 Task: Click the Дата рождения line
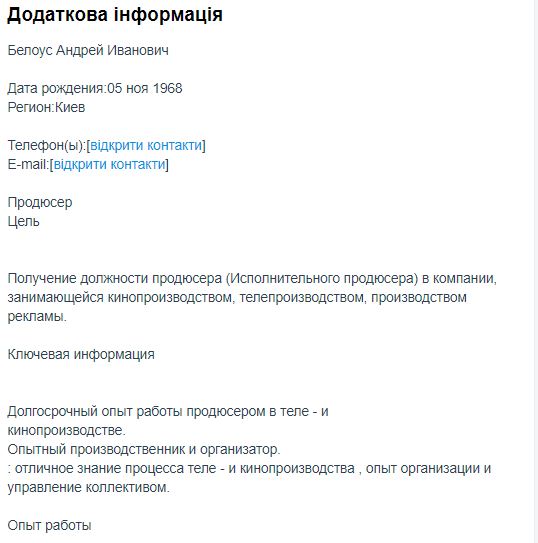point(95,88)
